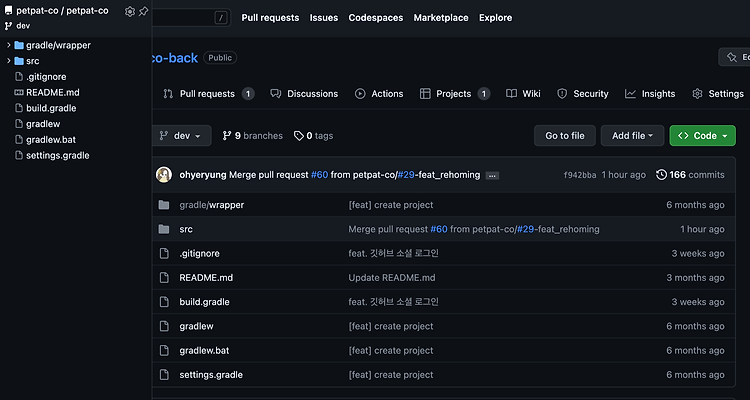Open commit message on .gitignore row
This screenshot has width=750, height=400.
tap(393, 254)
